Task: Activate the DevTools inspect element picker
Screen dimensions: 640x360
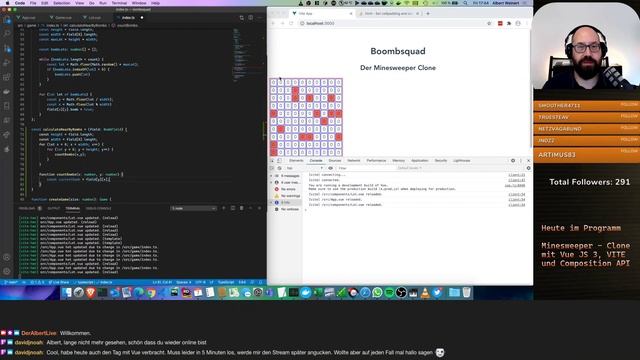Action: click(x=272, y=161)
